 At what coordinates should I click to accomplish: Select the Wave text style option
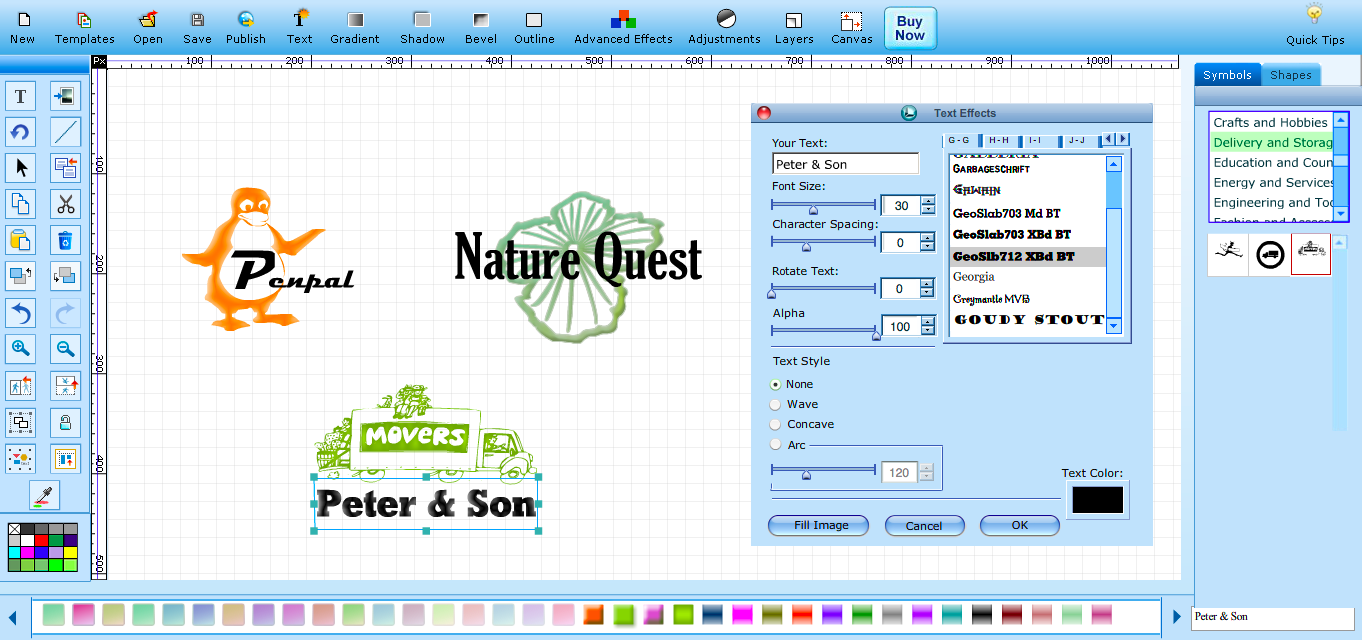tap(776, 405)
